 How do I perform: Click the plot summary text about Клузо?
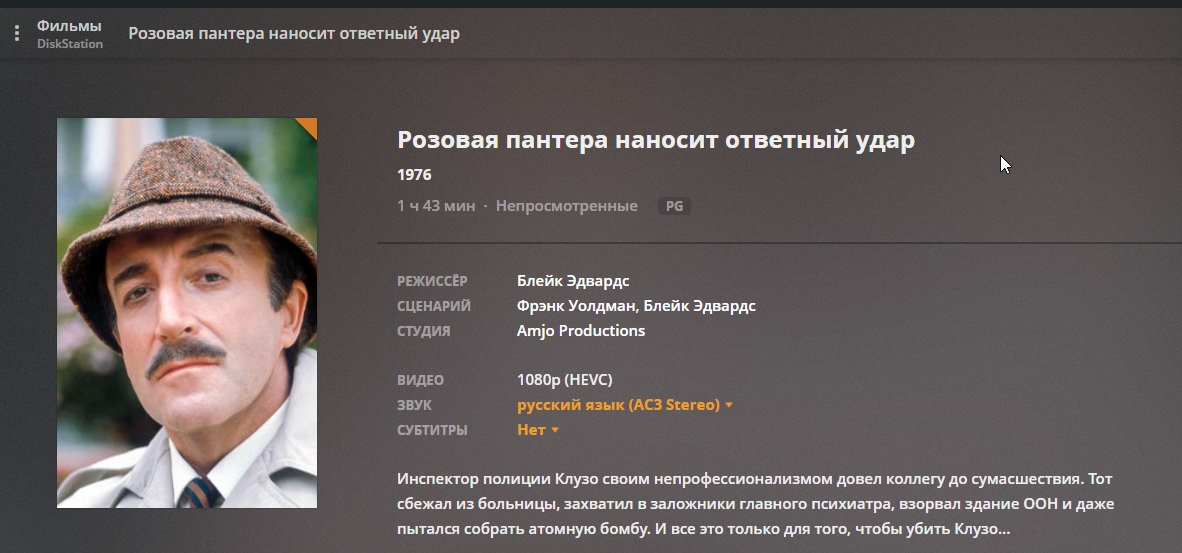pos(755,504)
